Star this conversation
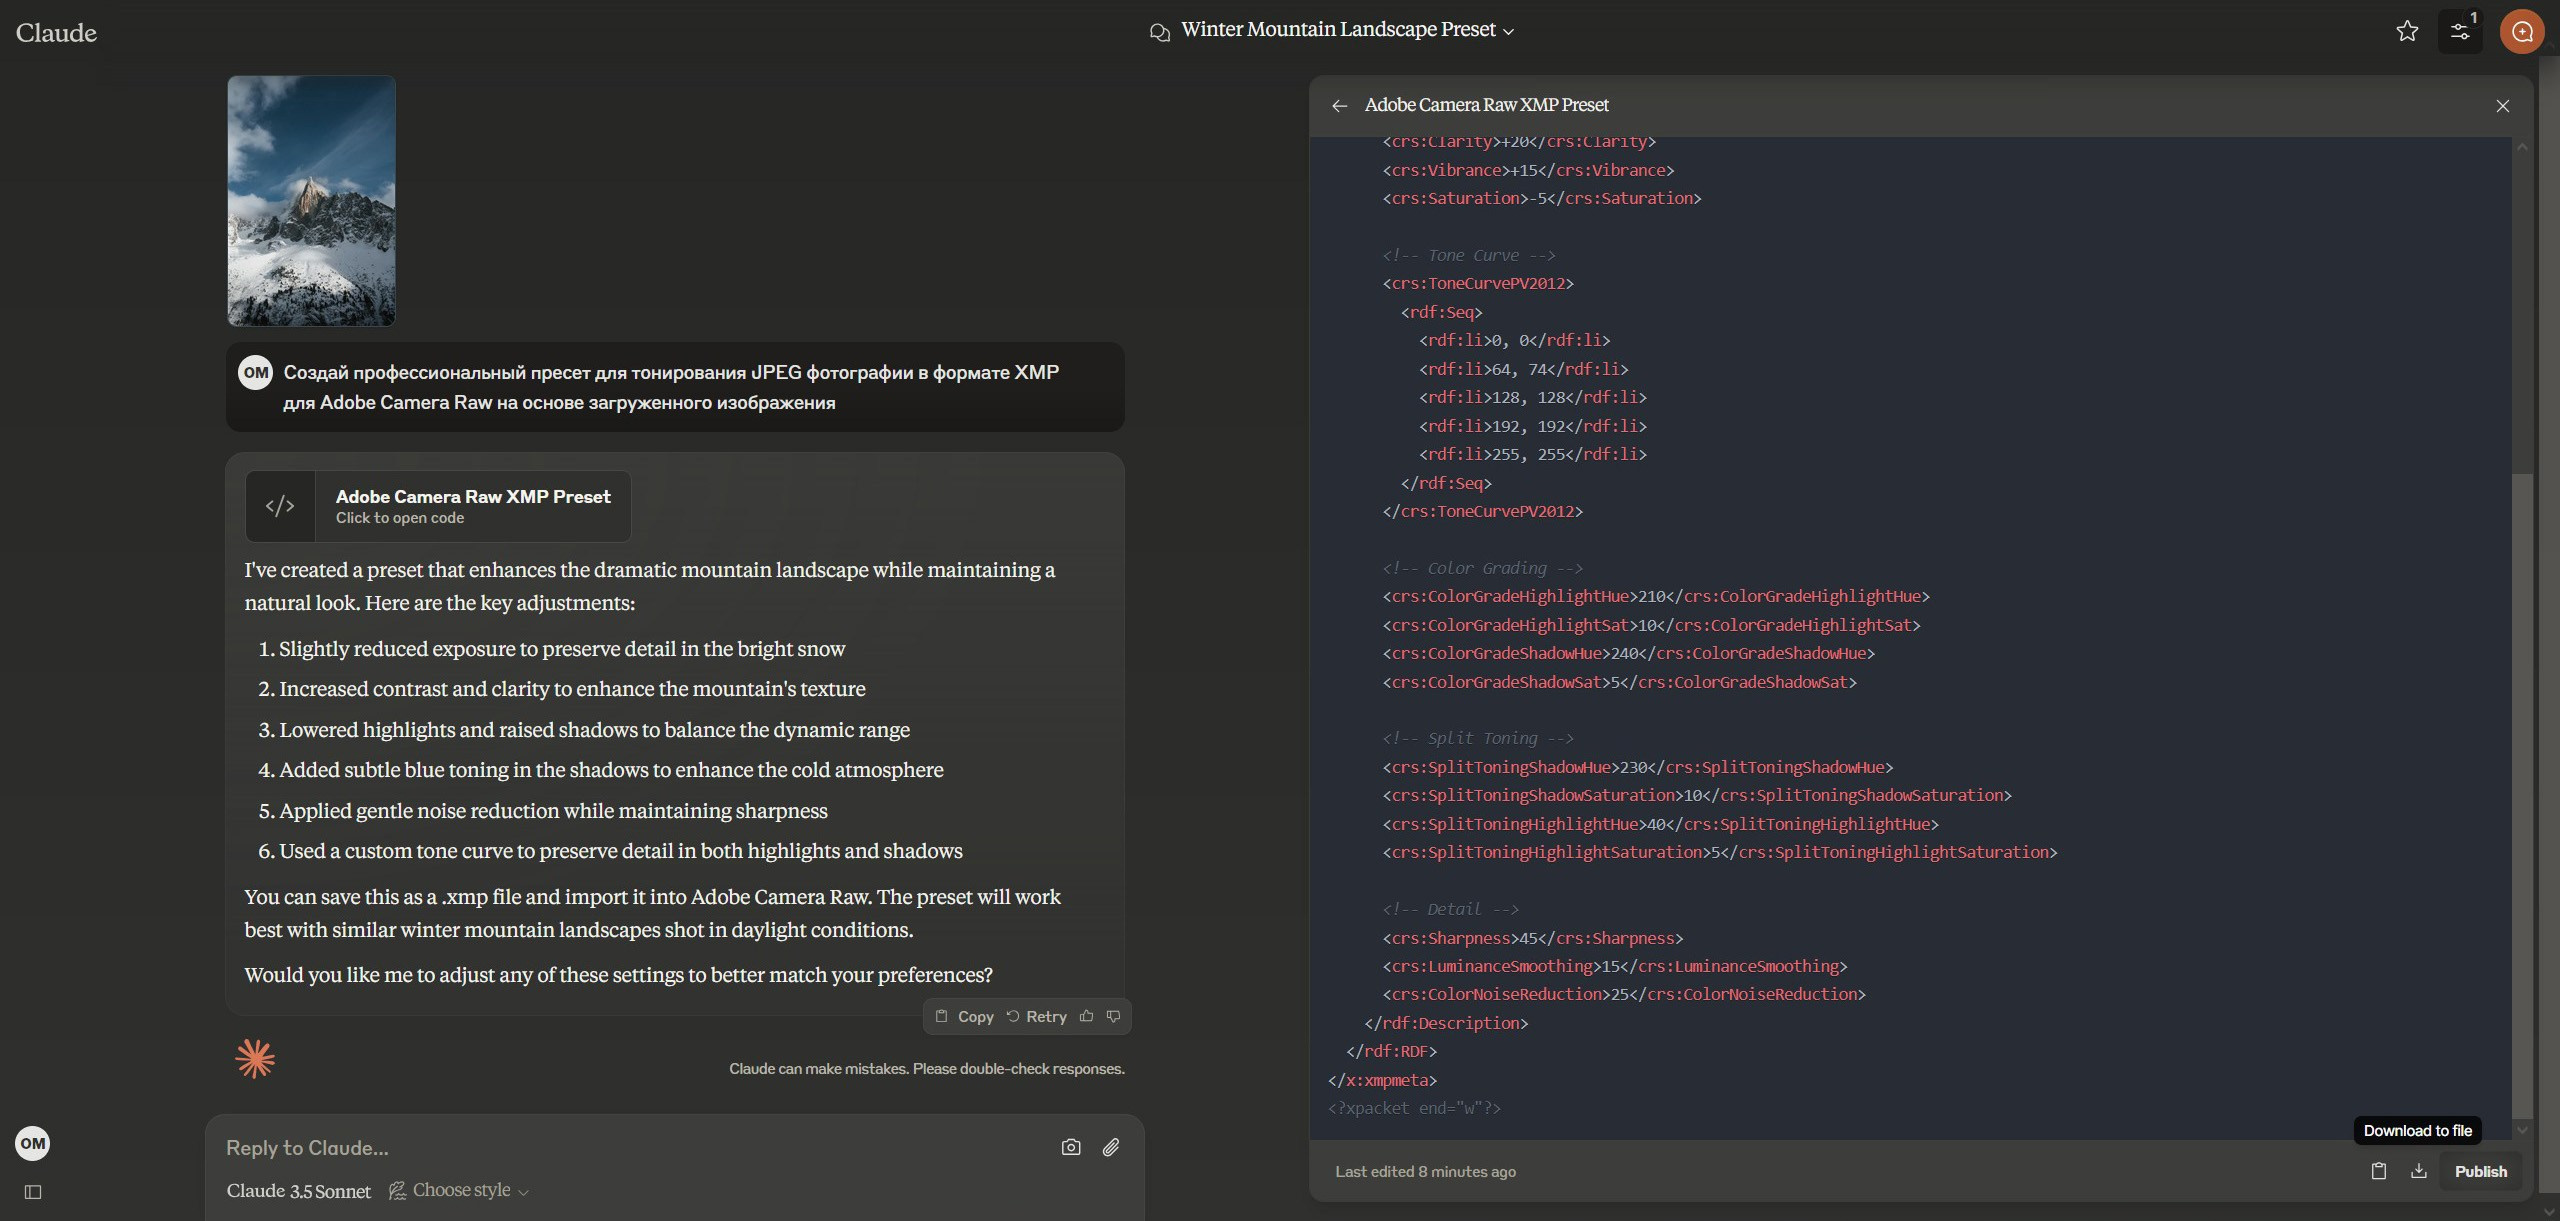 click(2407, 31)
